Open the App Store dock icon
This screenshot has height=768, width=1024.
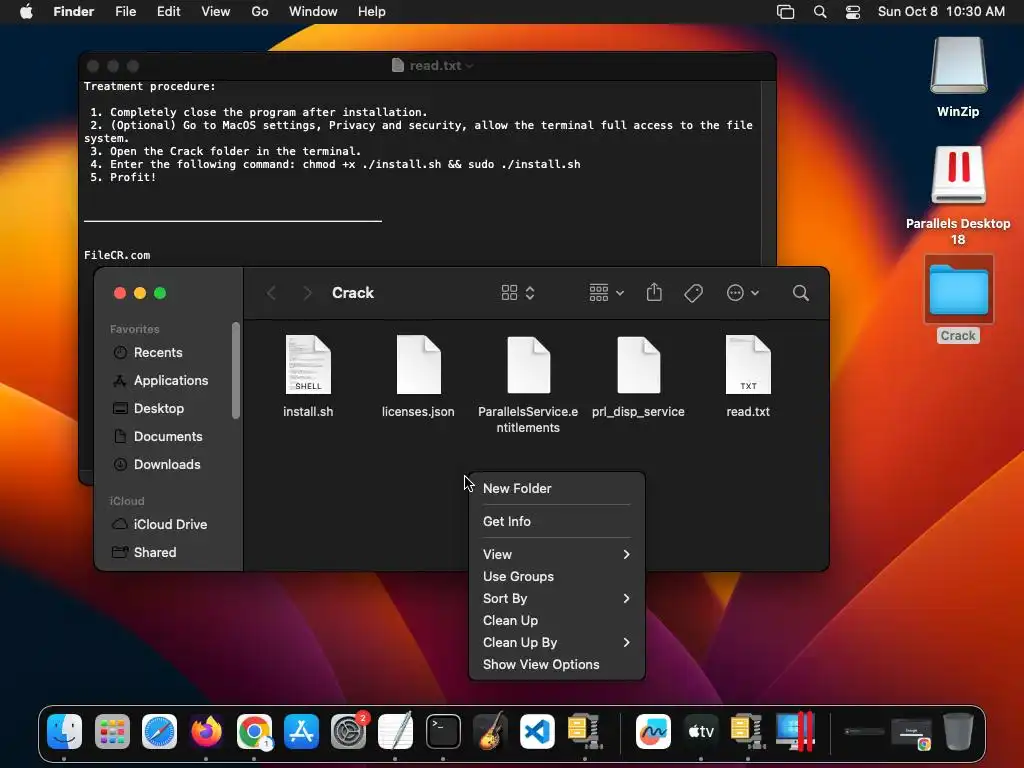click(x=301, y=731)
